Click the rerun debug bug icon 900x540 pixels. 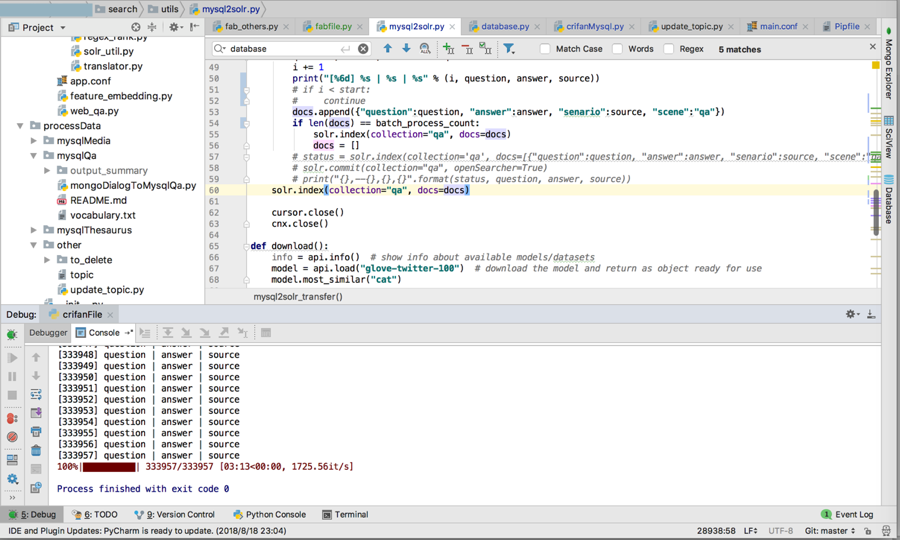pos(12,335)
